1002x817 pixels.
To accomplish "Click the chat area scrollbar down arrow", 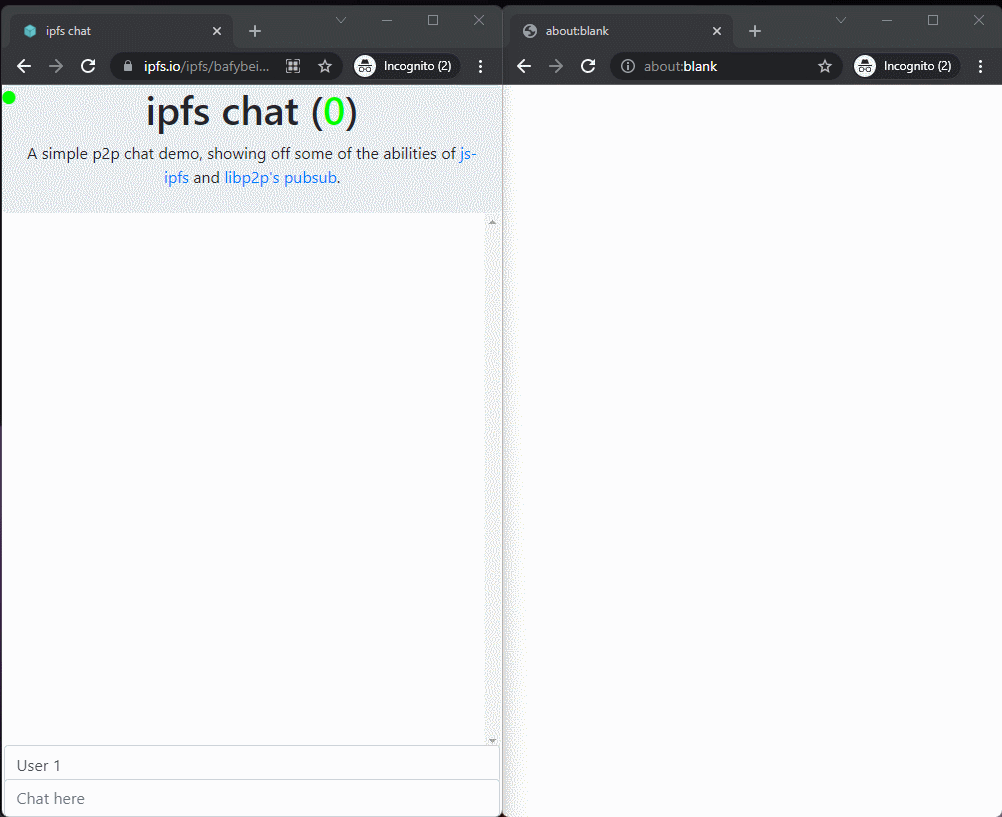I will pyautogui.click(x=492, y=739).
